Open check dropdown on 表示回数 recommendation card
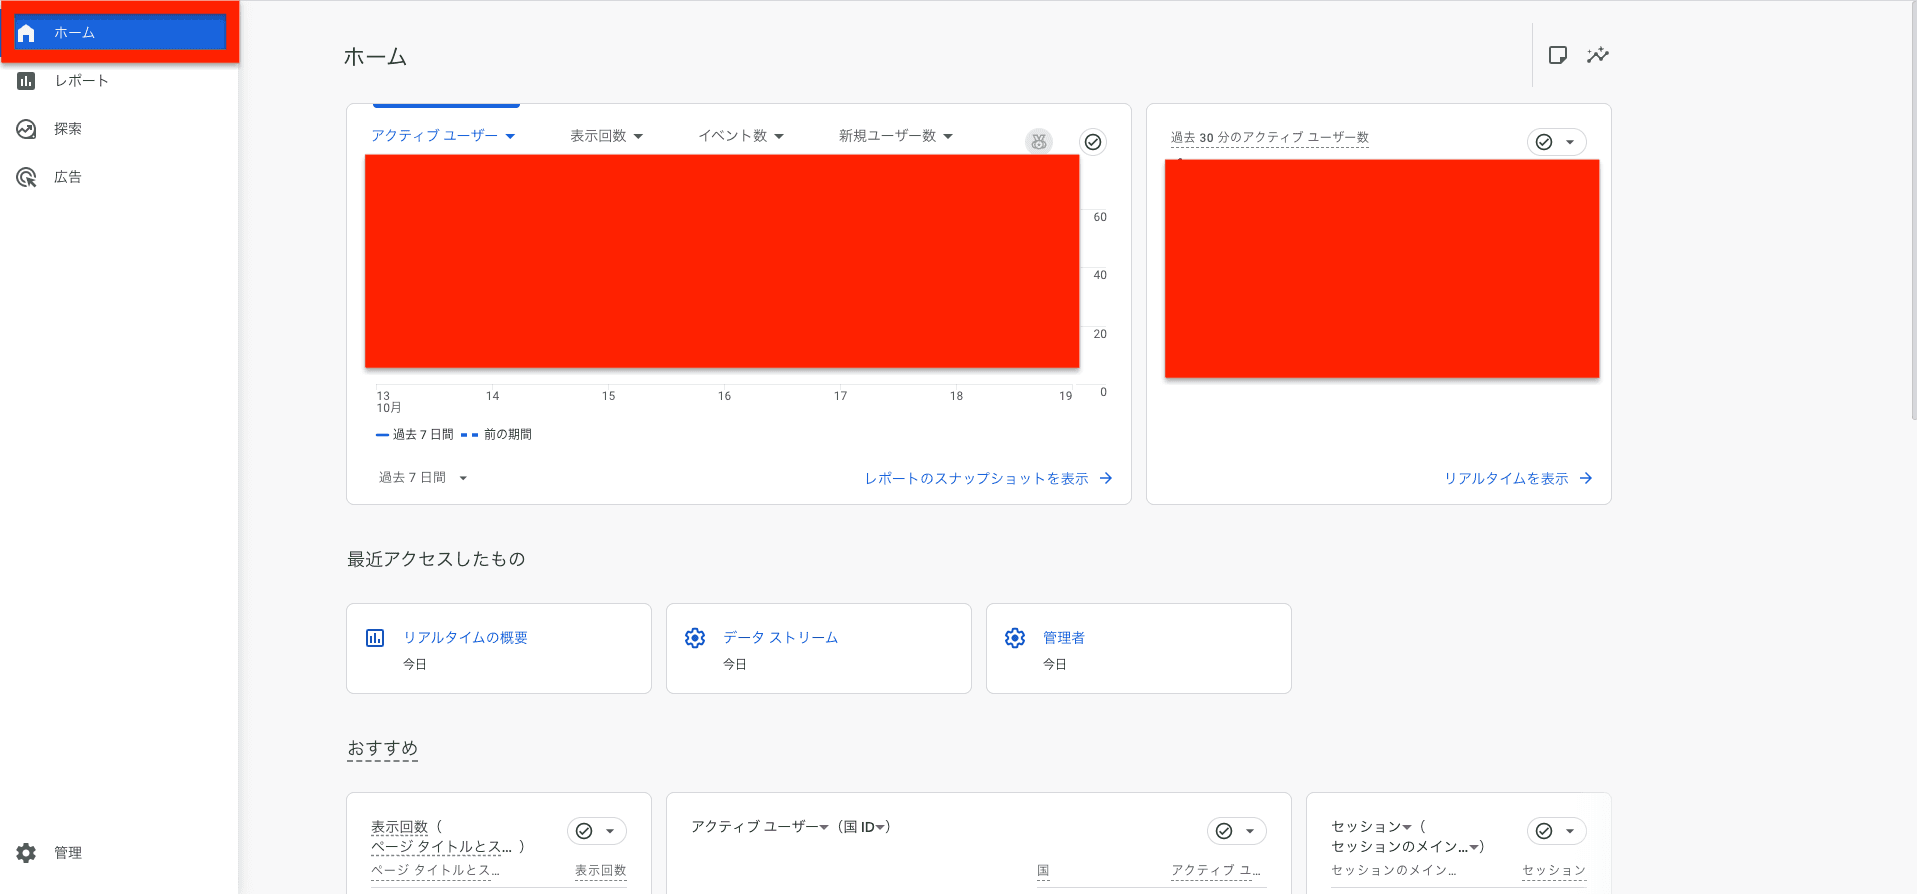 coord(596,831)
